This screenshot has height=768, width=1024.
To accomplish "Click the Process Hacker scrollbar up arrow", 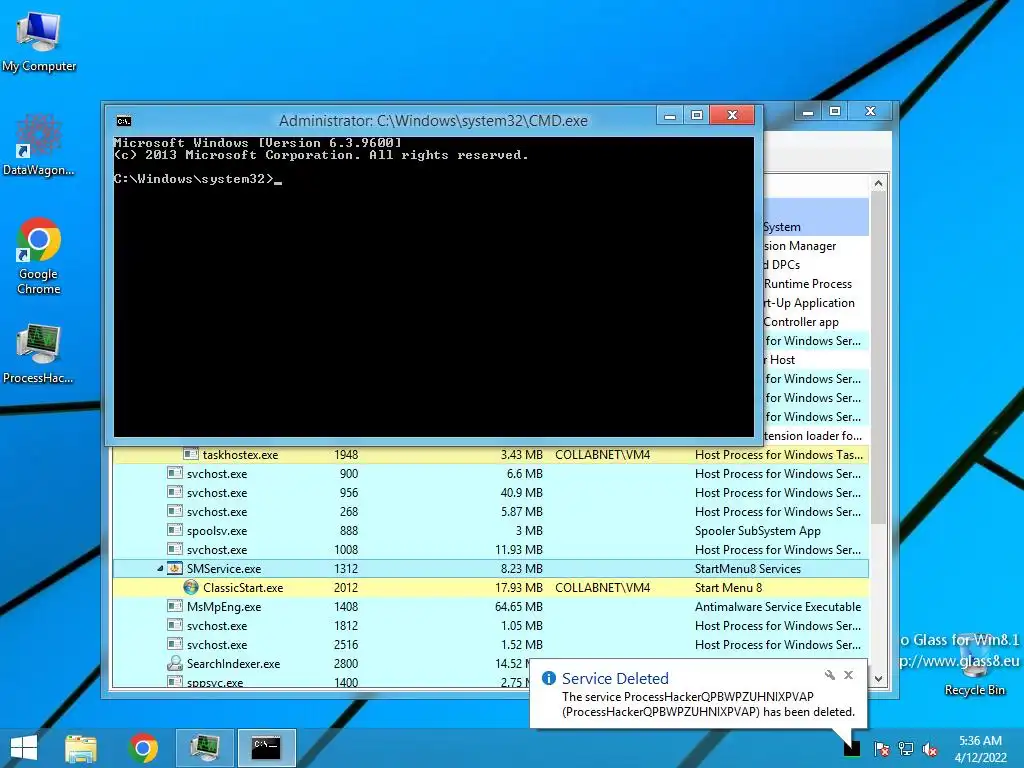I will pyautogui.click(x=878, y=184).
